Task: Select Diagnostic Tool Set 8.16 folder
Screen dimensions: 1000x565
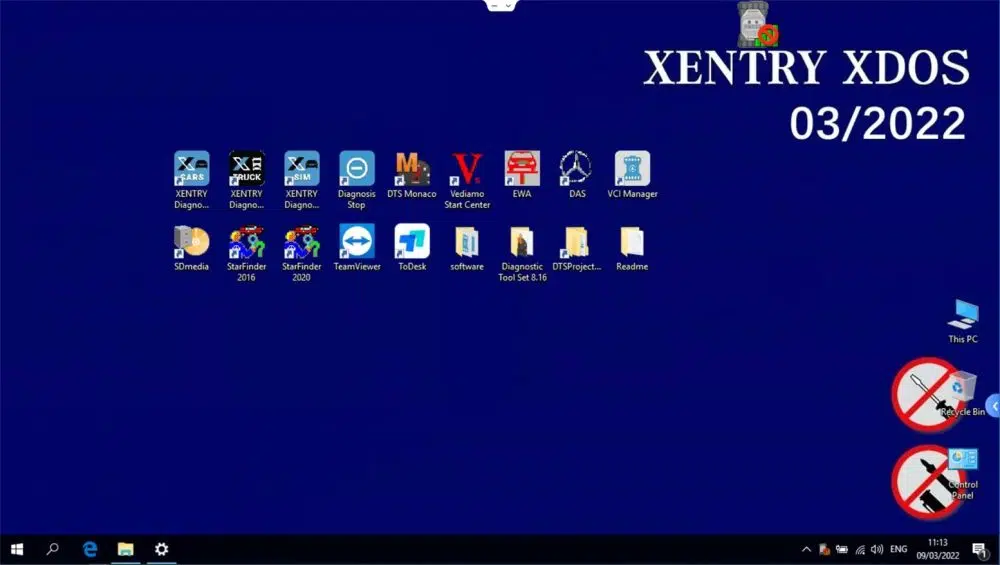Action: 522,253
